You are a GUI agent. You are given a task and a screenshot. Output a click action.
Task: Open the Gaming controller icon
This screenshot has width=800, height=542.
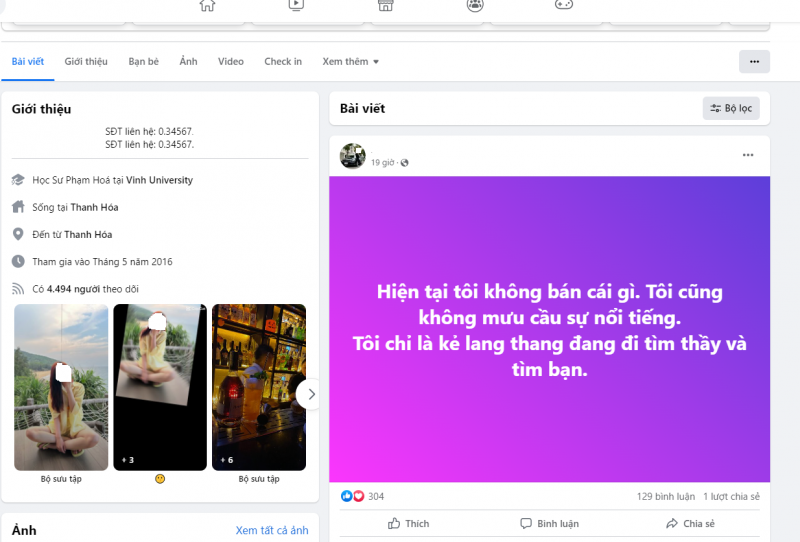563,5
